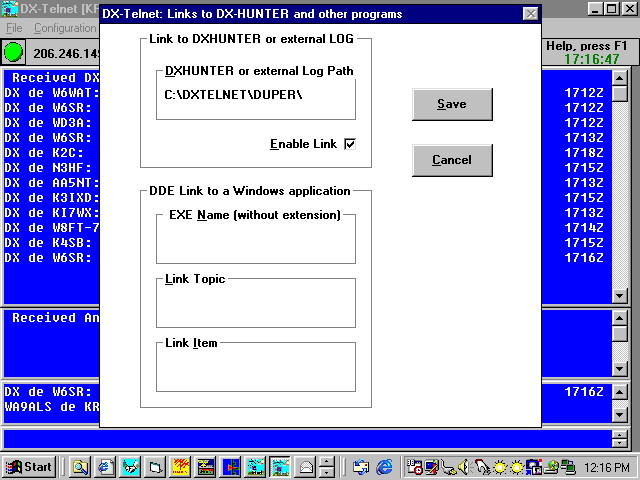Click the two-computers network tray icon
This screenshot has width=640, height=480.
[x=568, y=467]
